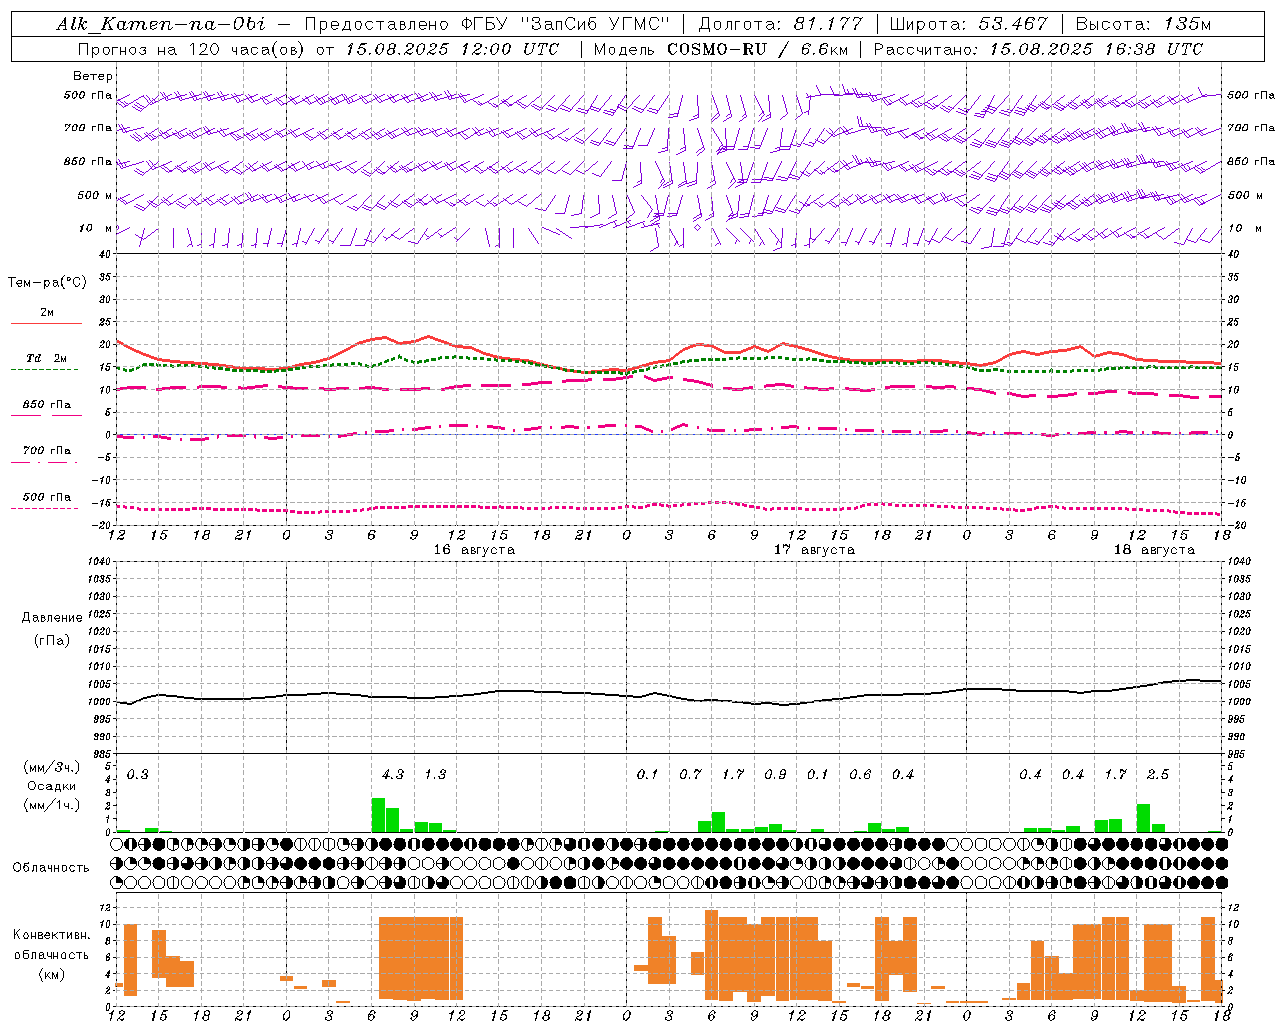This screenshot has height=1024, width=1280.
Task: Click the latitude value "Широта: 53.467"
Action: [x=968, y=24]
